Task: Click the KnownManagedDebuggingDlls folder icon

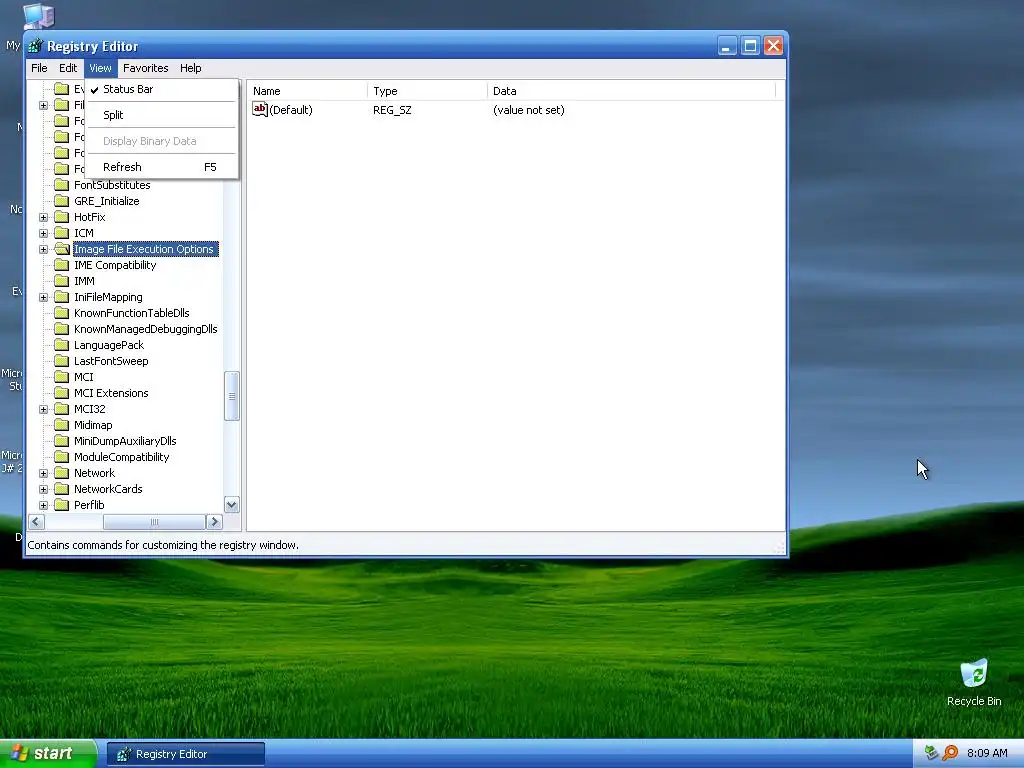Action: pos(61,329)
